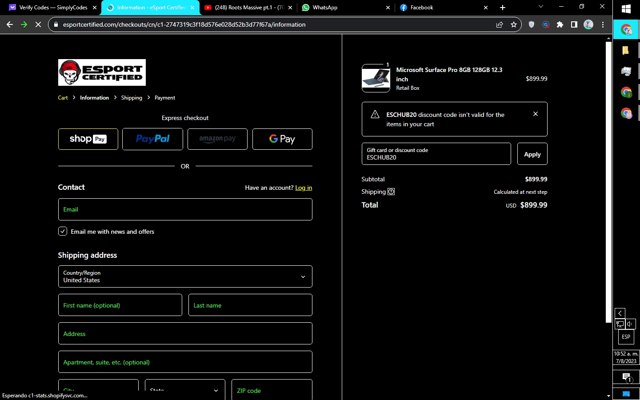Viewport: 640px width, 400px height.
Task: Open the share page icon in address bar
Action: tap(499, 24)
